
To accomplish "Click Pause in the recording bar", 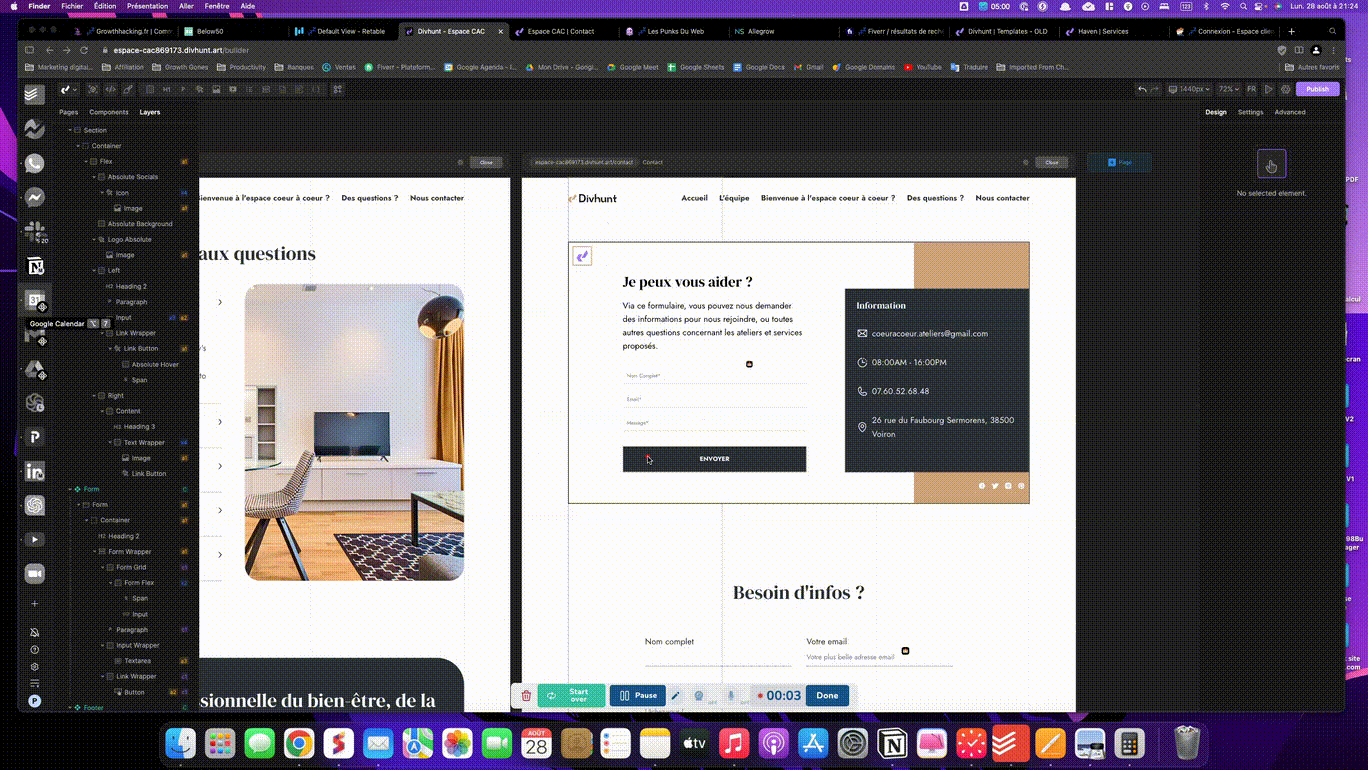I will point(637,696).
